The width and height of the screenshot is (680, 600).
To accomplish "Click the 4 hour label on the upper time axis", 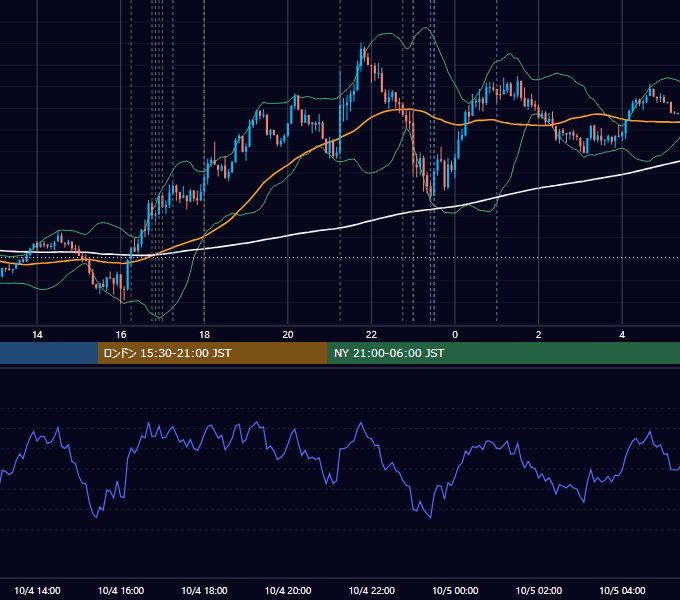I will coord(622,335).
